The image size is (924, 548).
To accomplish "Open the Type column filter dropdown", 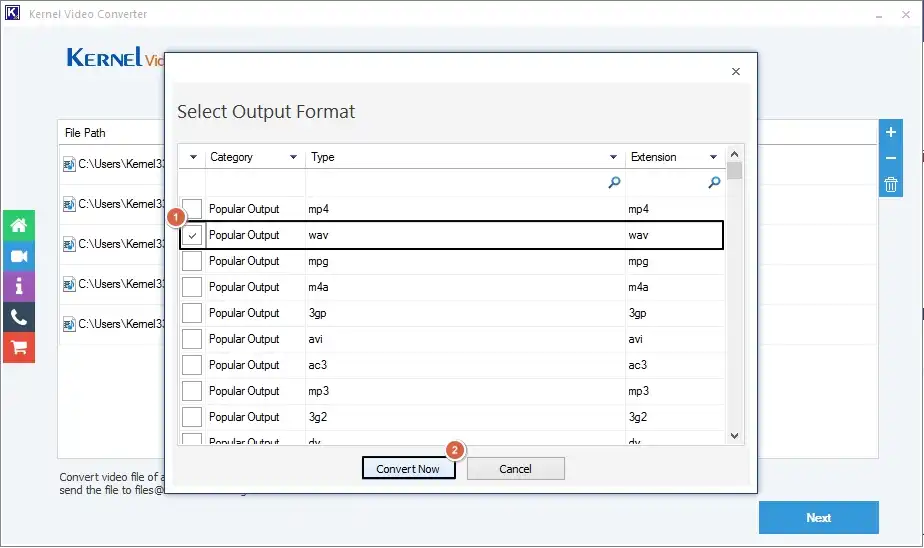I will (x=613, y=157).
